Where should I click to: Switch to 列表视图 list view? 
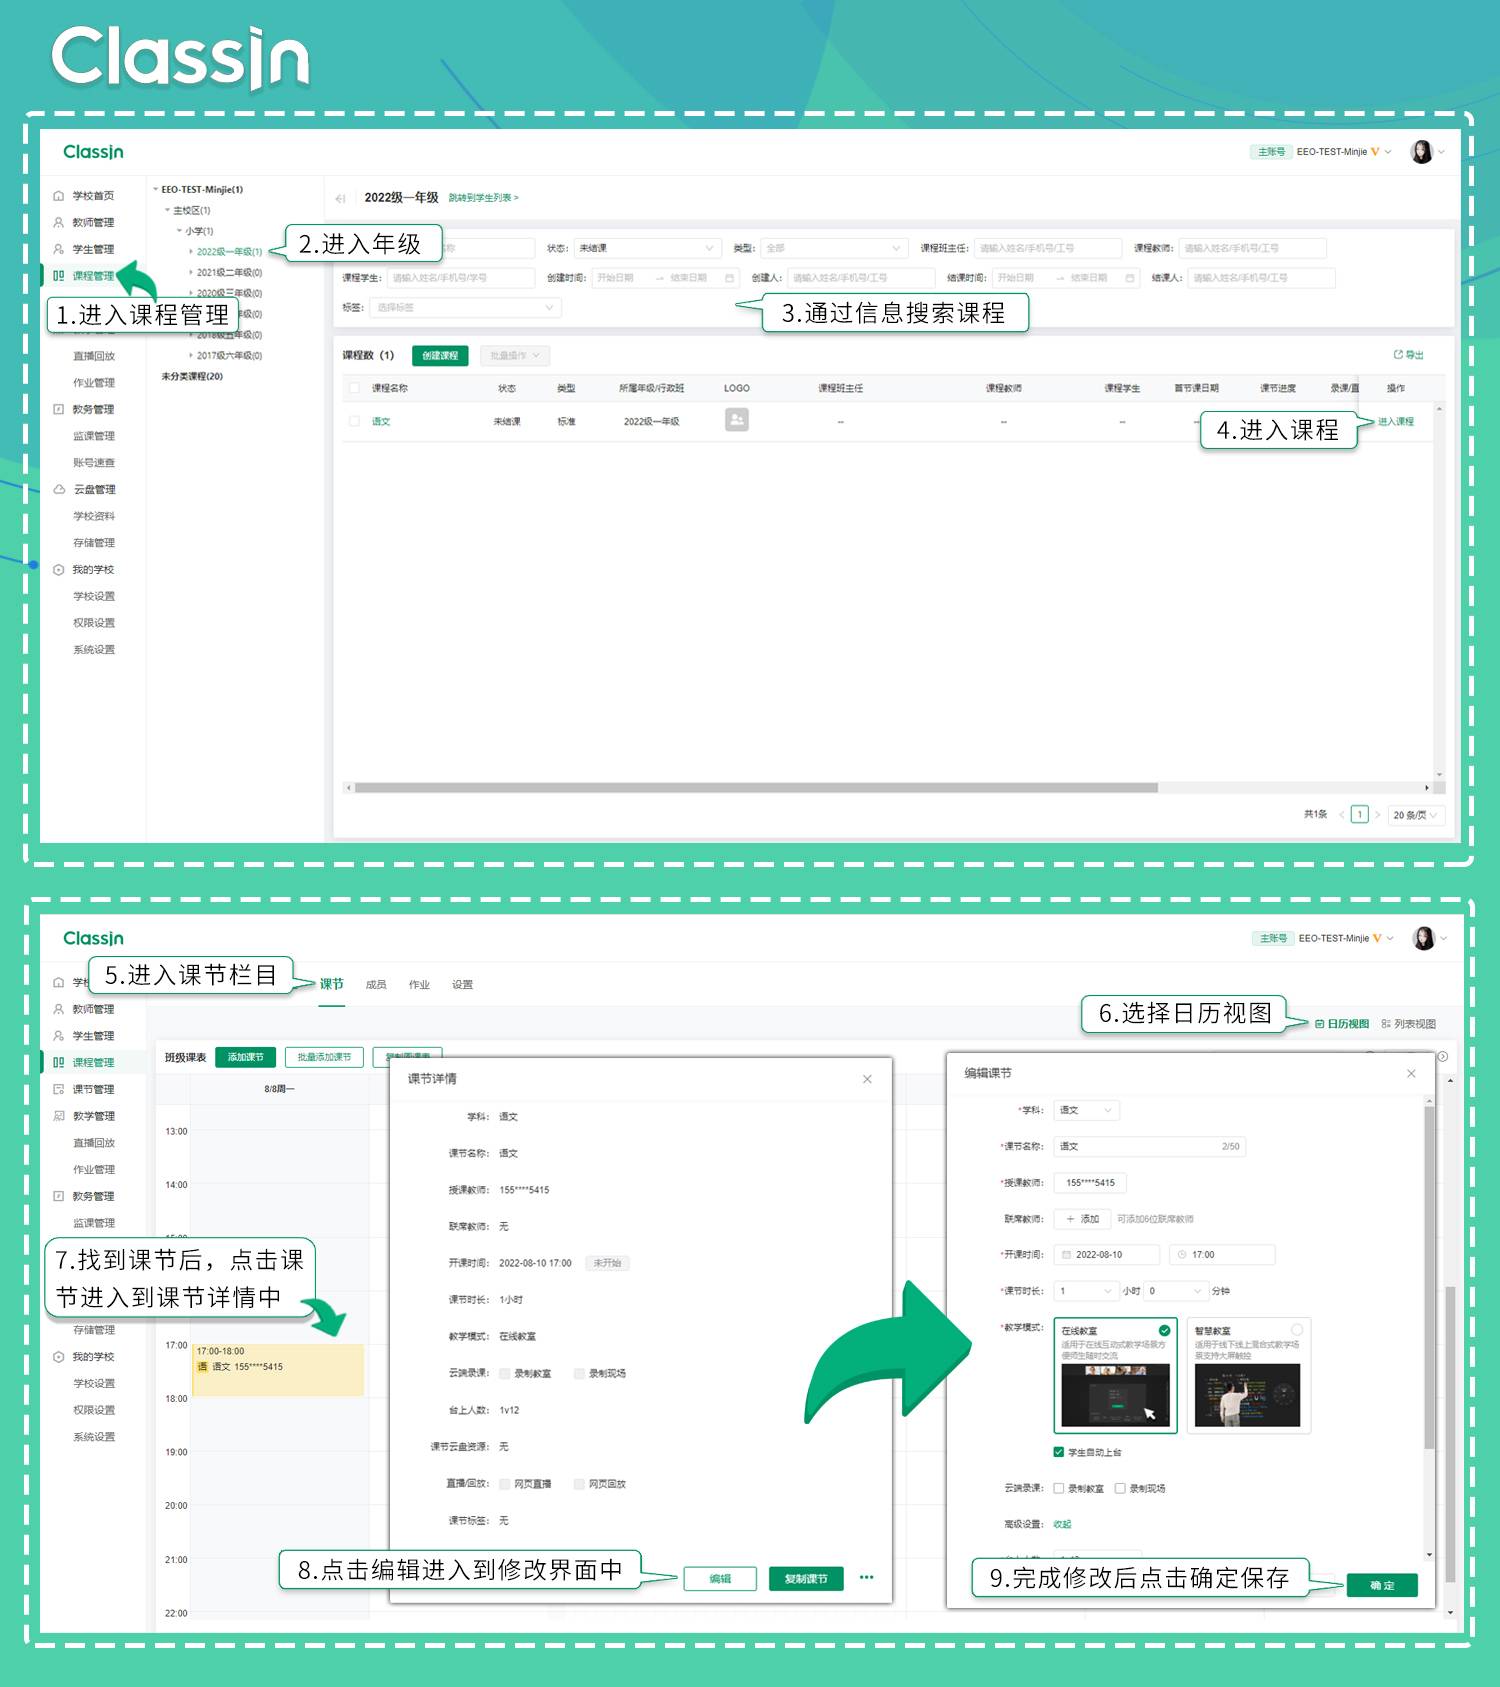(1408, 1024)
